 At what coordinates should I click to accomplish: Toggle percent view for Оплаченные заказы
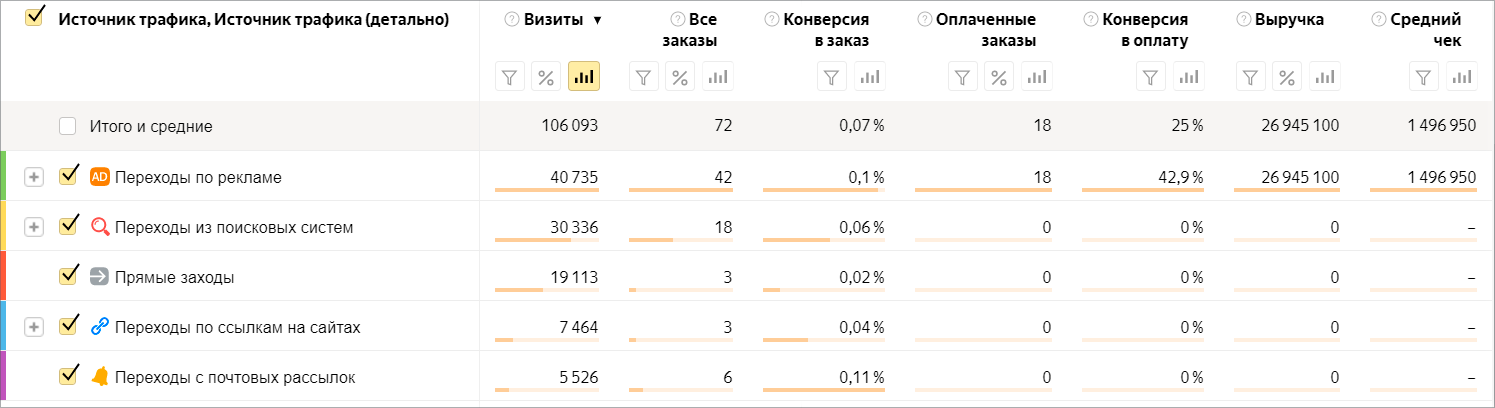point(1000,76)
